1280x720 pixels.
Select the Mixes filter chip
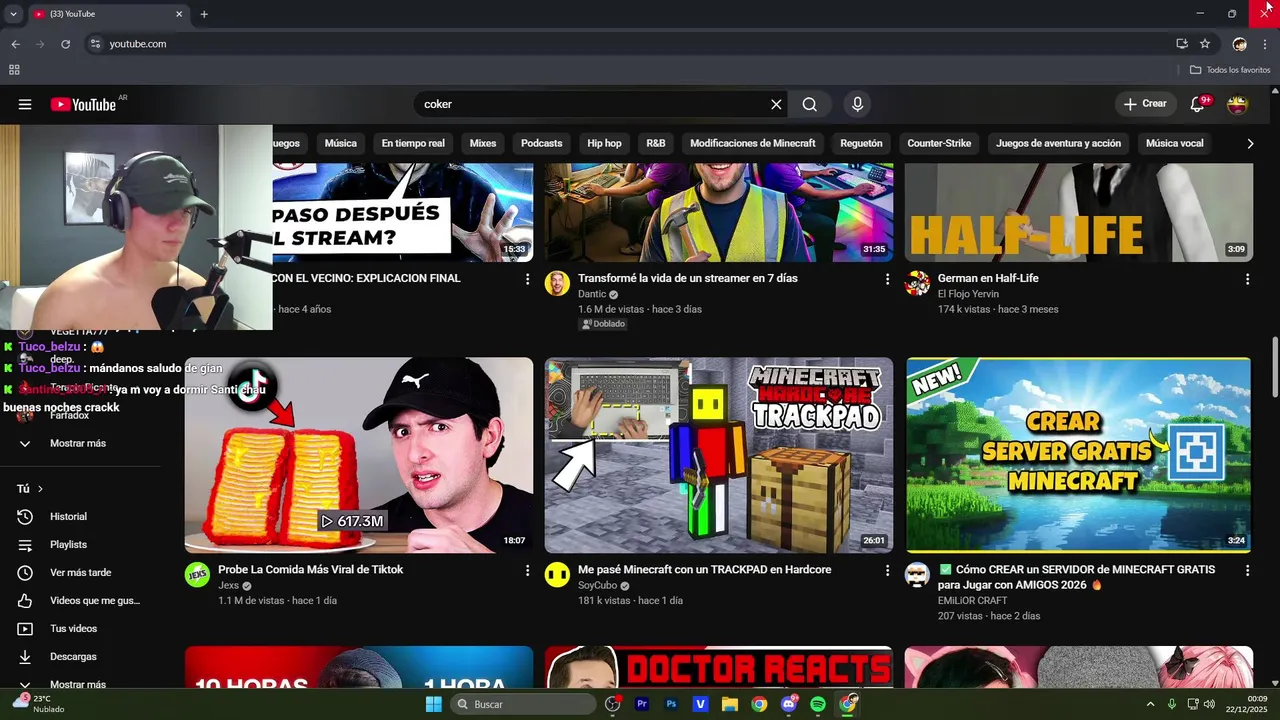click(x=483, y=143)
